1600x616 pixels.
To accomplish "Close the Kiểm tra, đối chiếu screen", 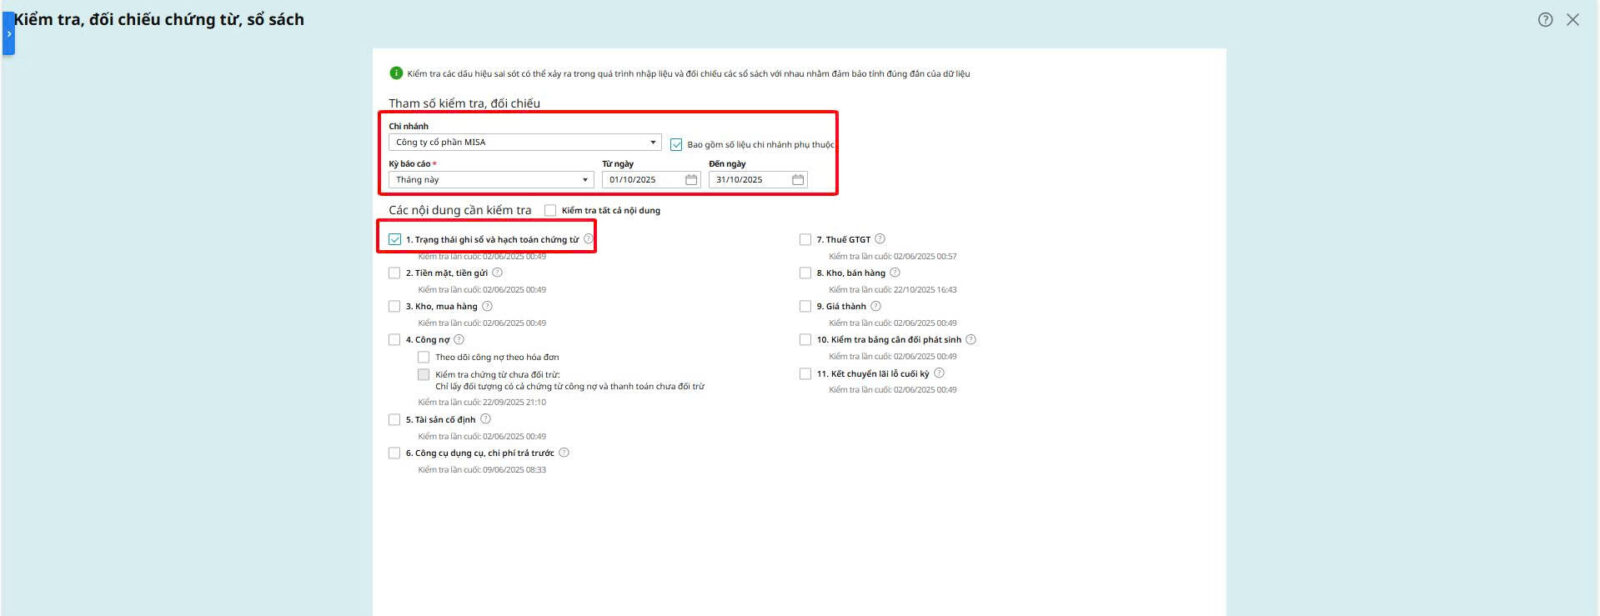I will click(x=1573, y=19).
